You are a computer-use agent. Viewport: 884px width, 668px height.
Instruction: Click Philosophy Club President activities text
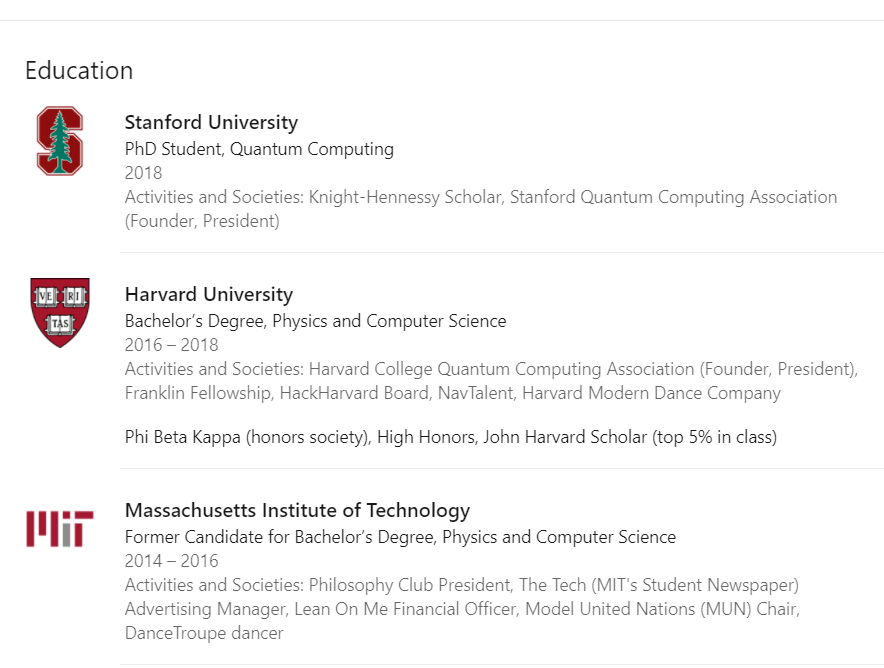(410, 585)
